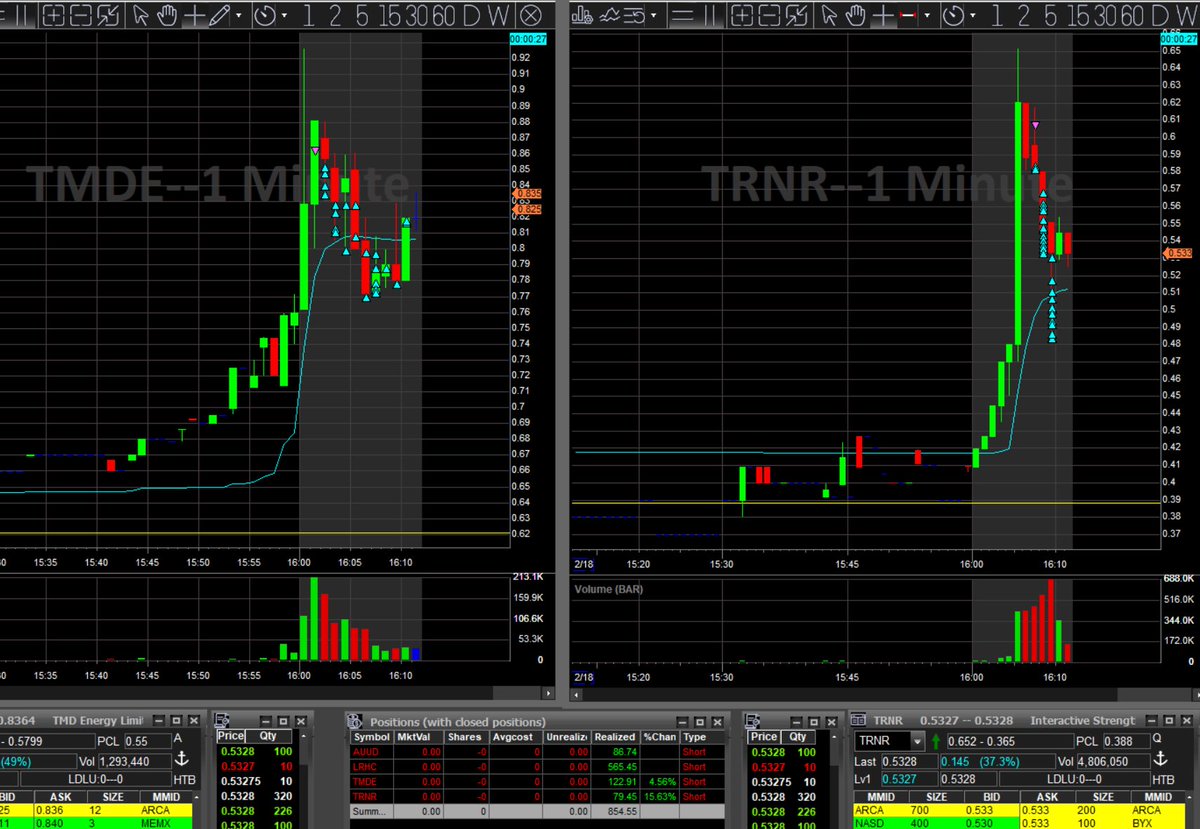This screenshot has height=829, width=1200.
Task: Zoom in on the TRNR chart
Action: (742, 16)
